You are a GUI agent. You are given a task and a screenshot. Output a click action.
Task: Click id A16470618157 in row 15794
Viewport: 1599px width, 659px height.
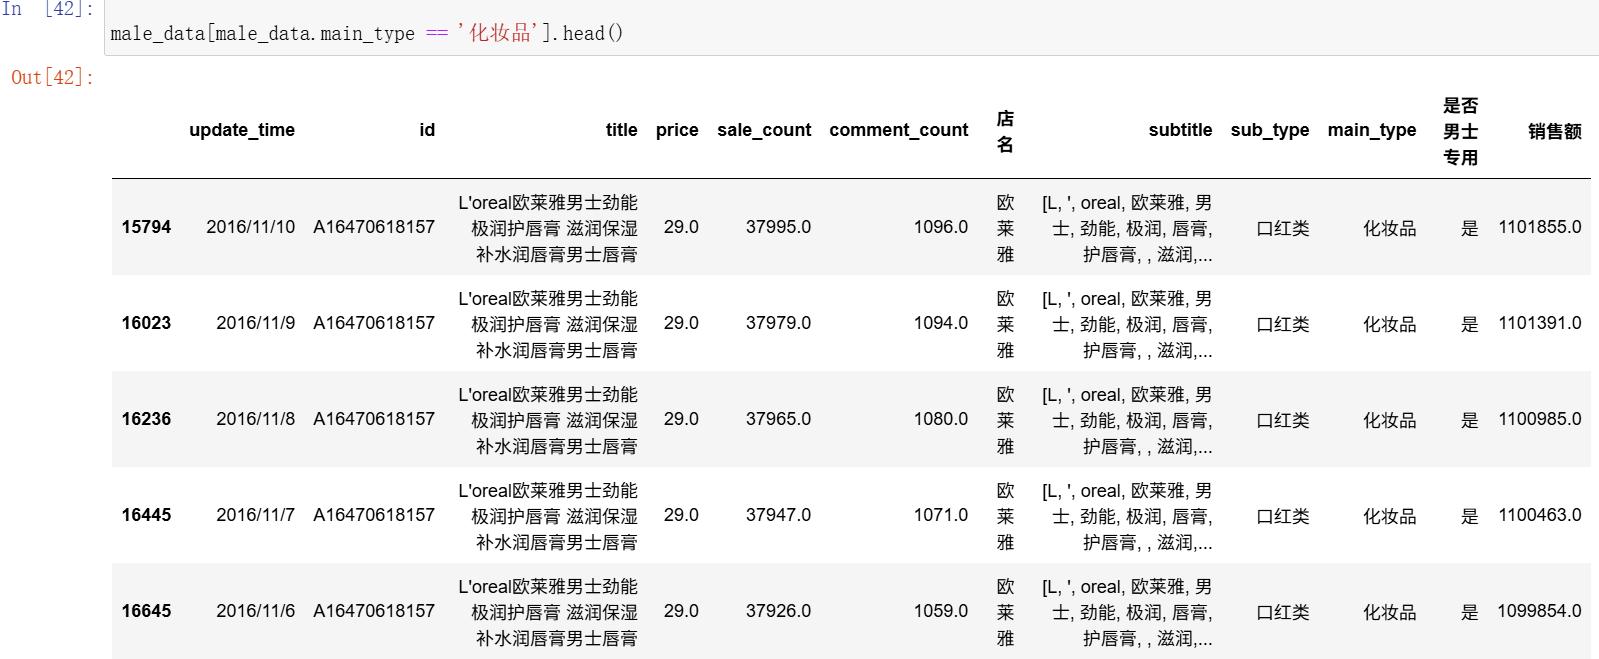[x=374, y=227]
